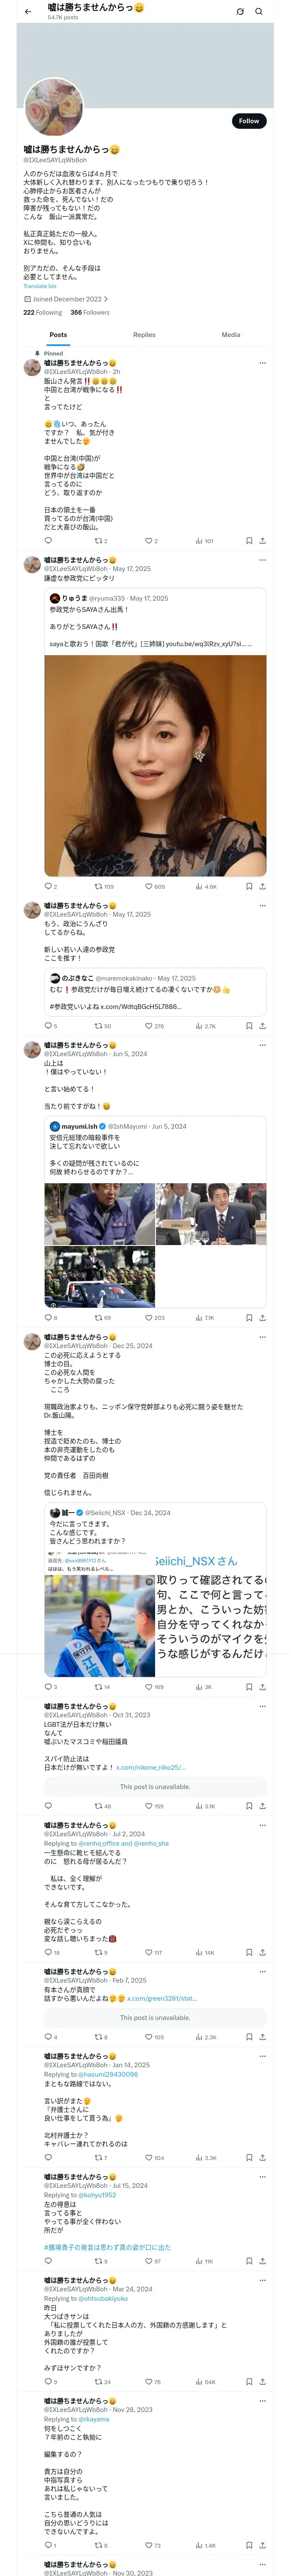Click the refresh icon beside search
The image size is (290, 2576).
240,12
